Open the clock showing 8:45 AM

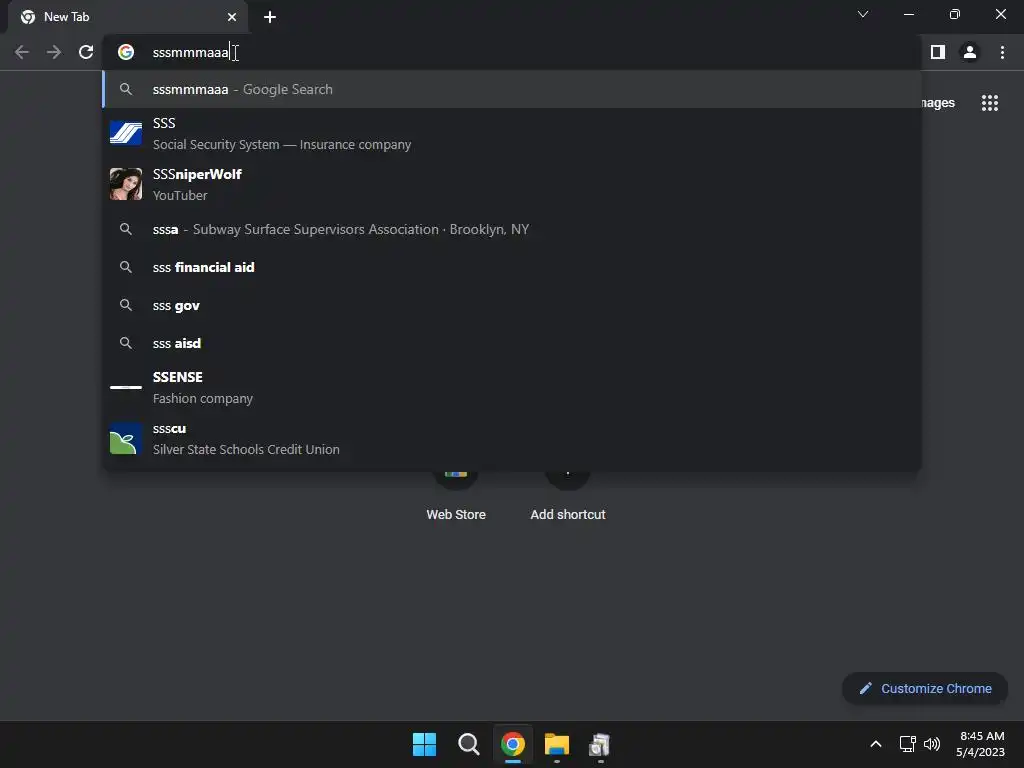coord(980,744)
